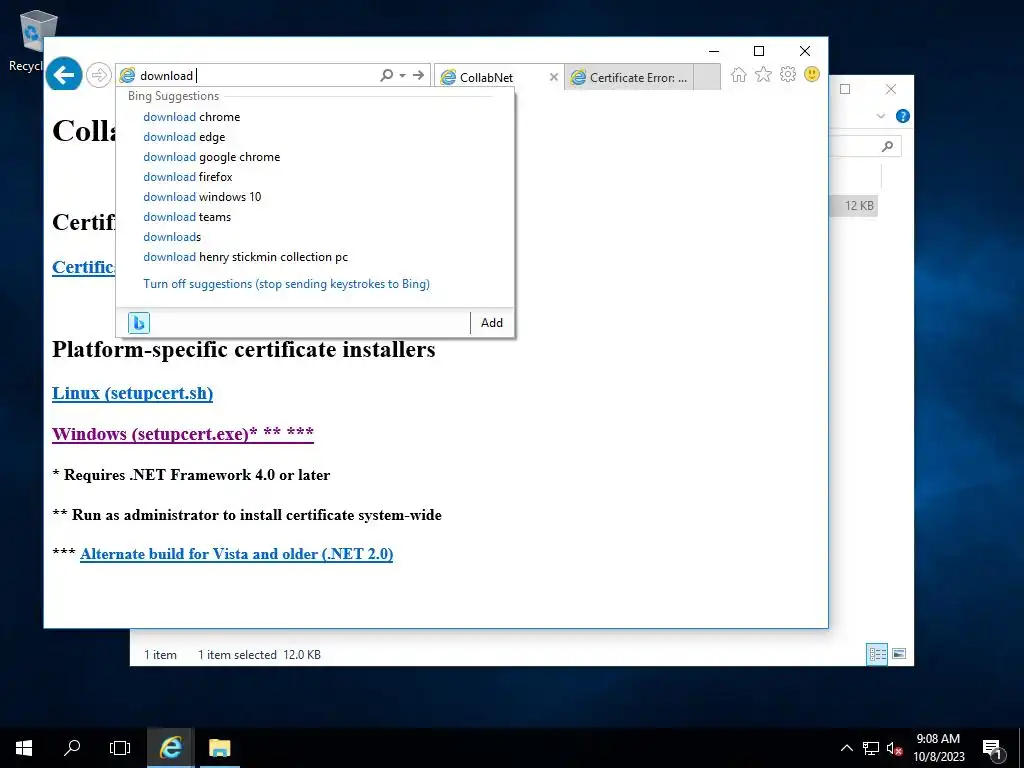Image resolution: width=1024 pixels, height=768 pixels.
Task: Maximize the File Explorer window
Action: coord(845,89)
